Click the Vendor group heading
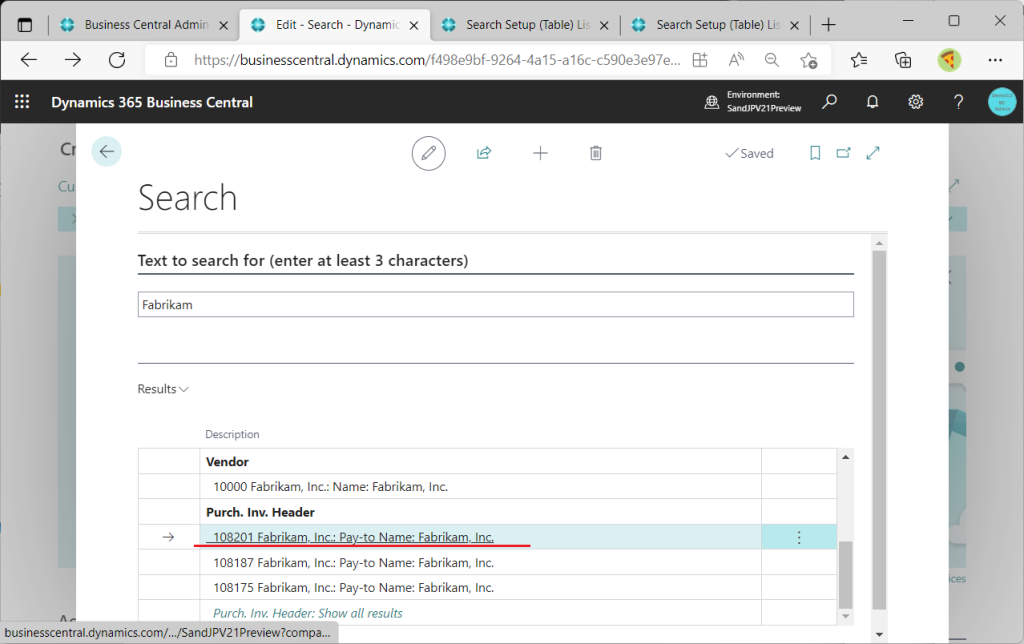1024x644 pixels. pyautogui.click(x=227, y=462)
